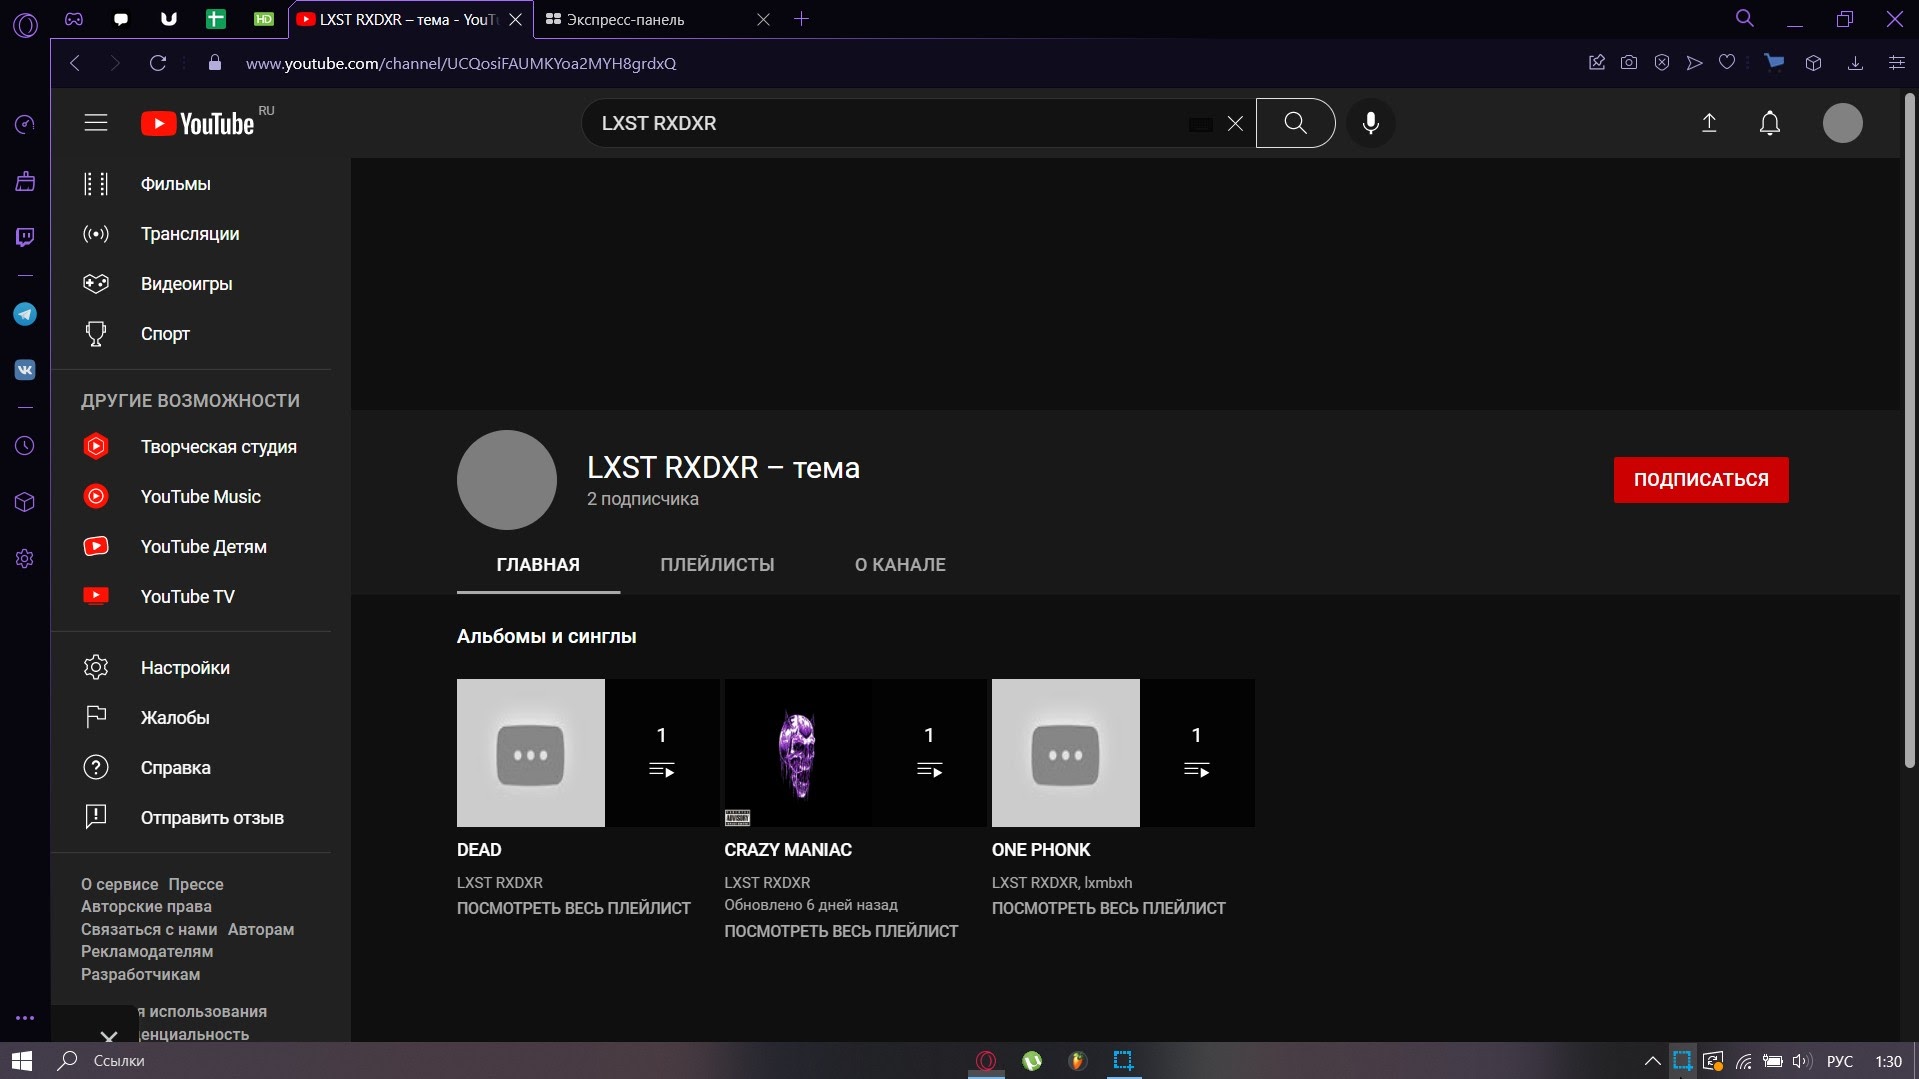
Task: Open Telegram in Opera sidebar
Action: click(x=25, y=314)
